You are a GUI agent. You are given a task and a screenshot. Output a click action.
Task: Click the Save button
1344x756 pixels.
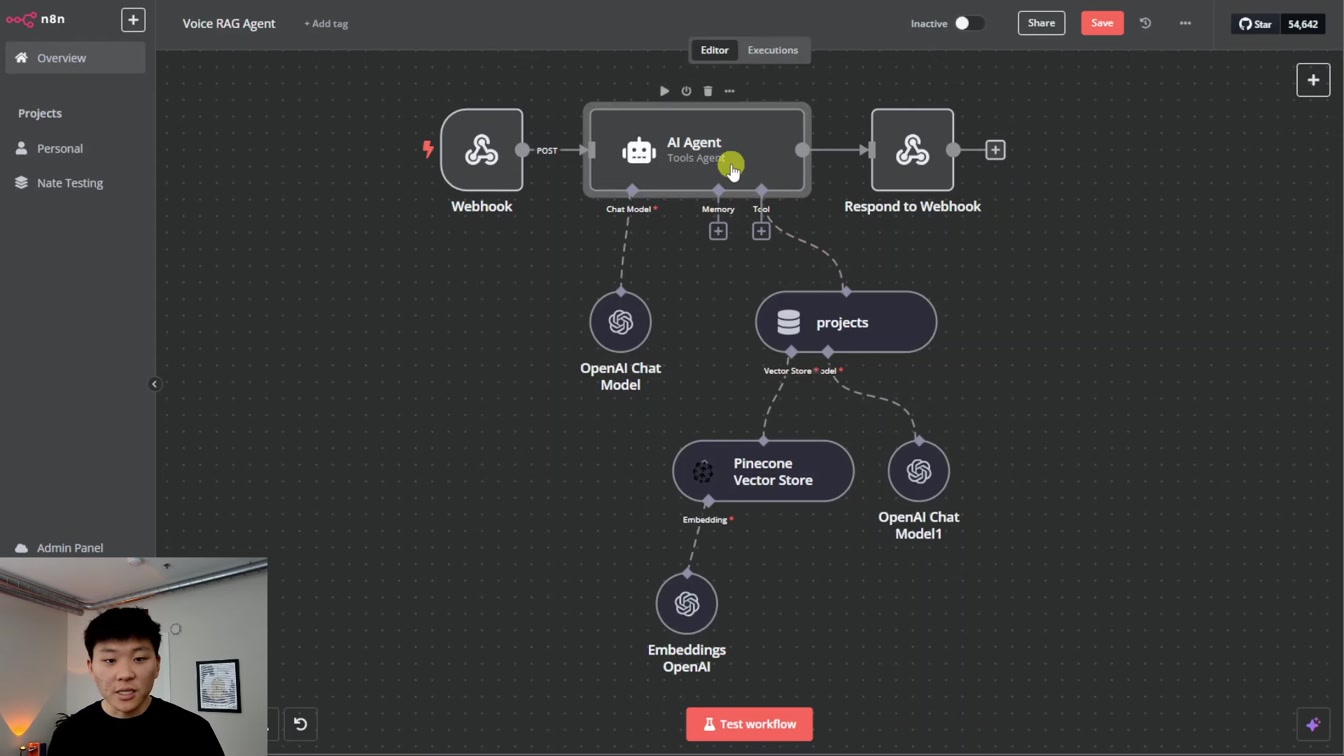[1102, 23]
